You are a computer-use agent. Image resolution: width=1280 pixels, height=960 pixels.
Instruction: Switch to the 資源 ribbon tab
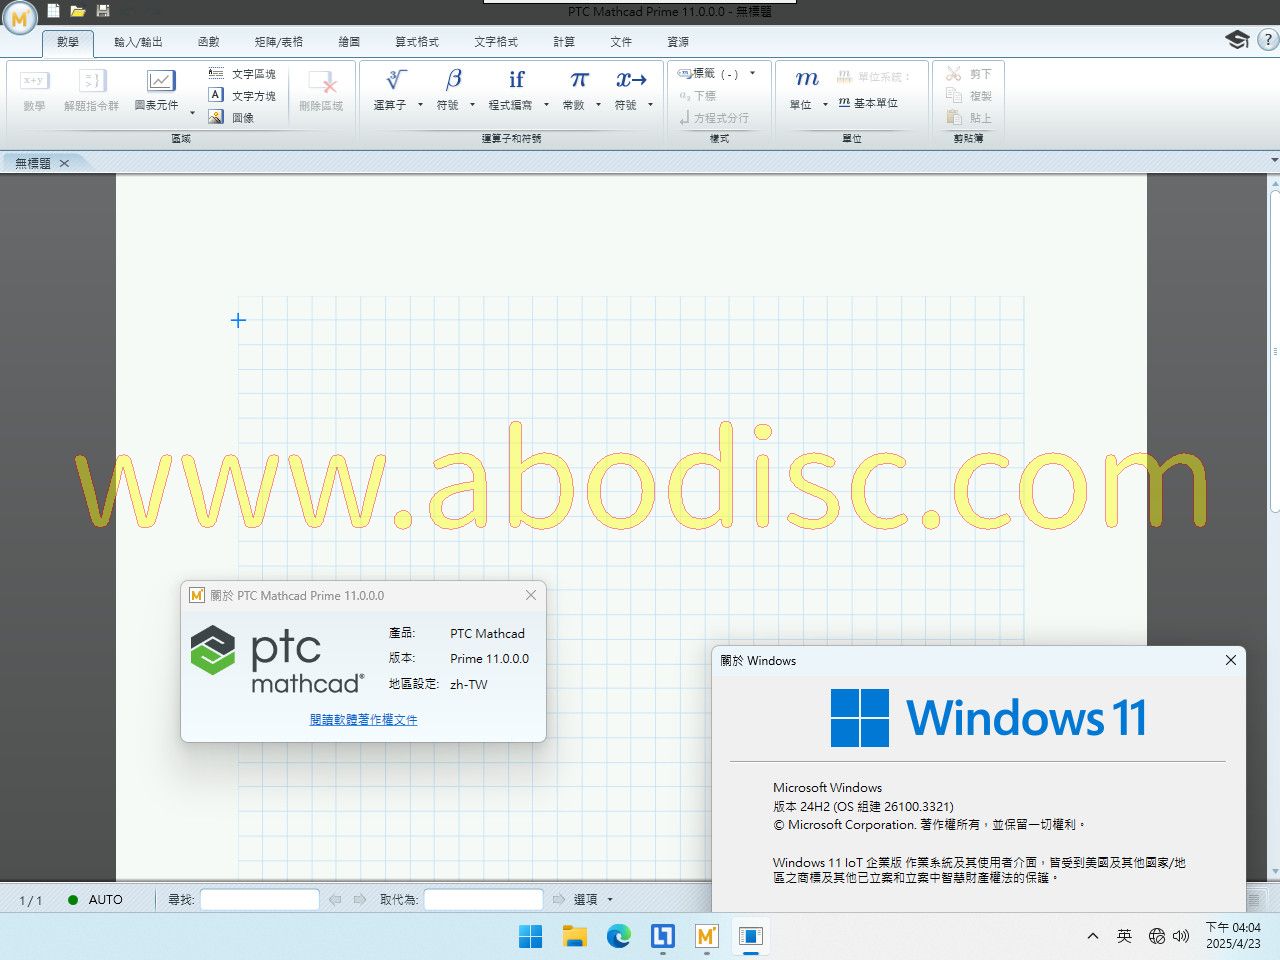[x=678, y=42]
